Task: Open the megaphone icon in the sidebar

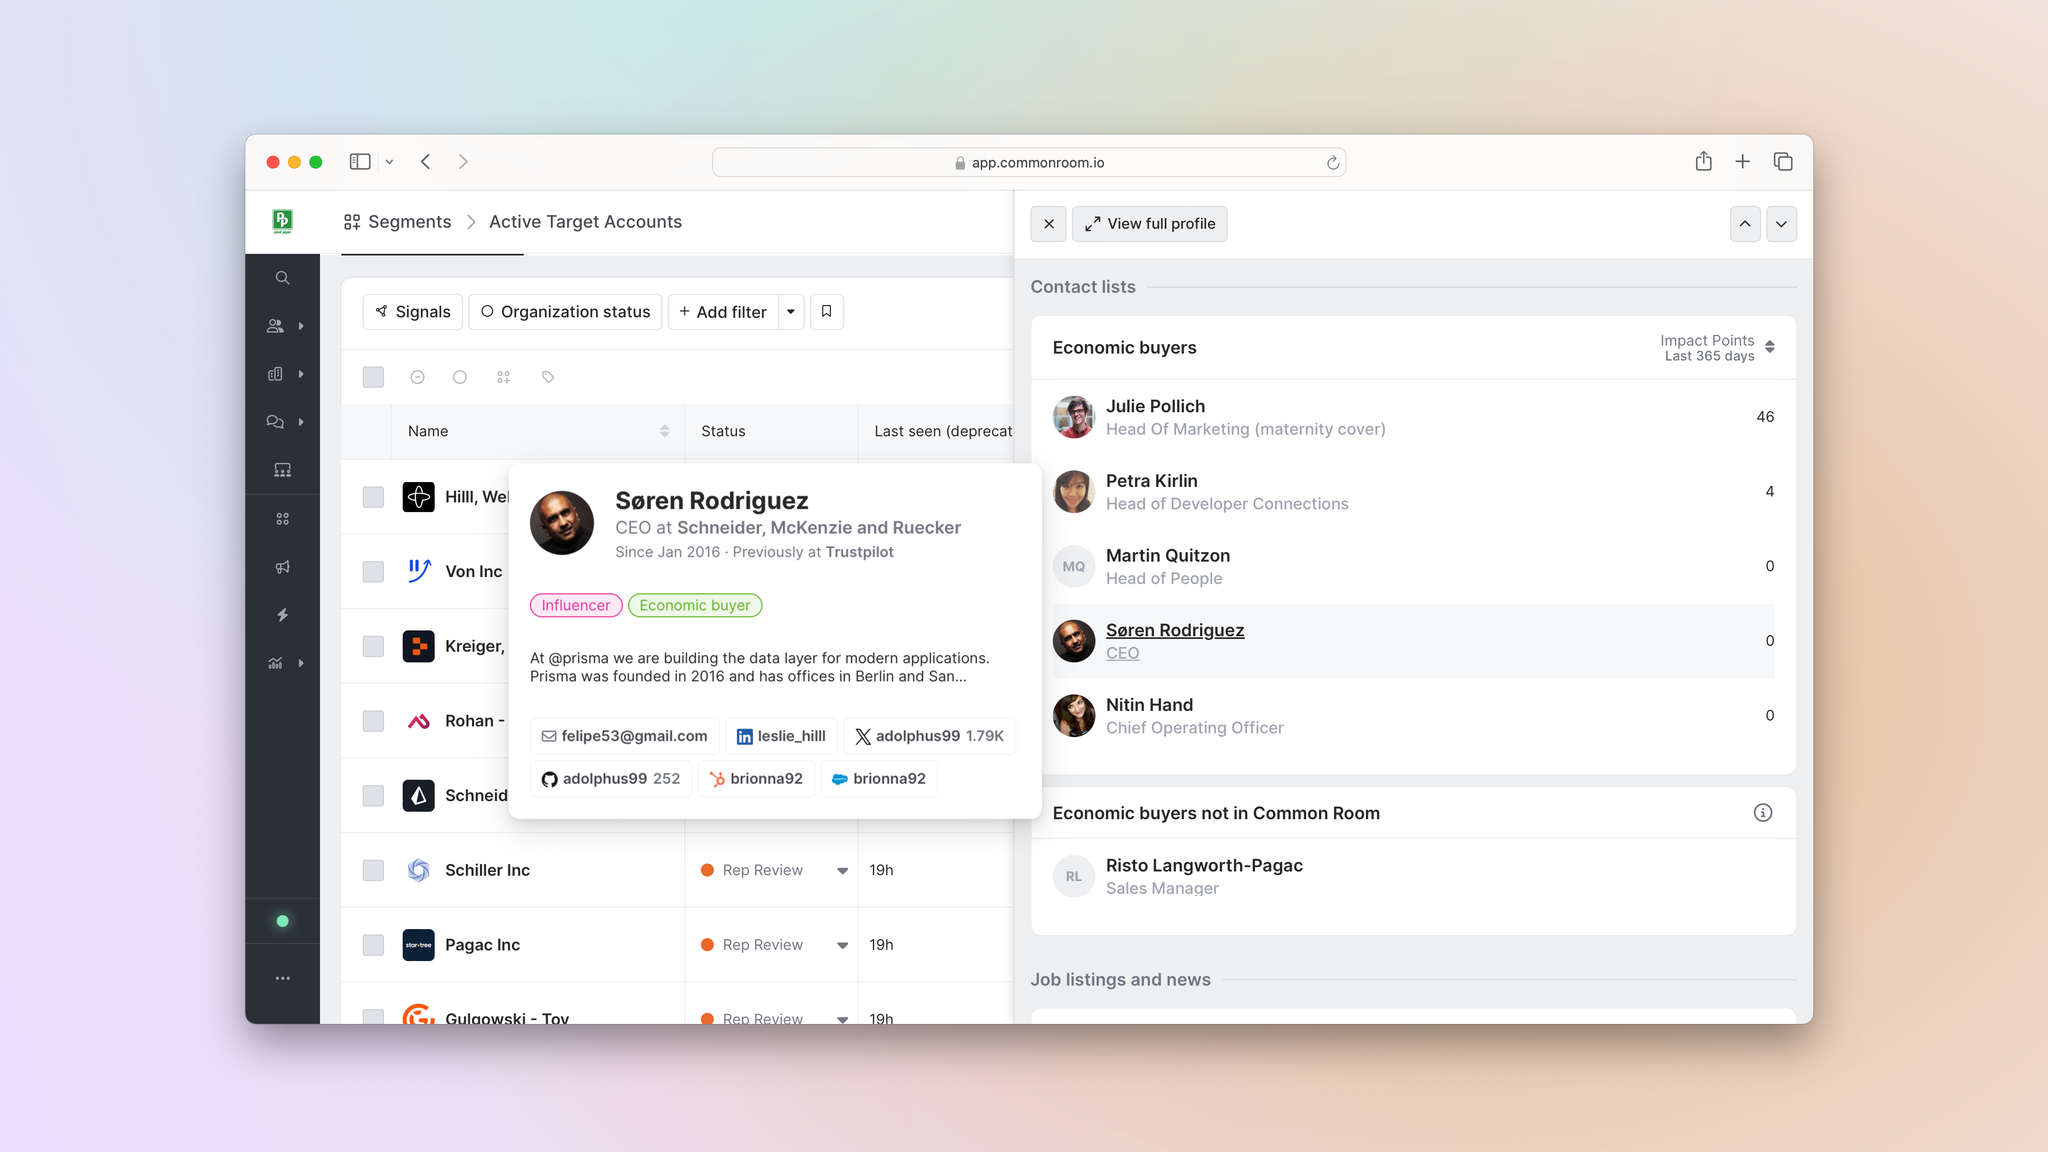Action: coord(282,567)
